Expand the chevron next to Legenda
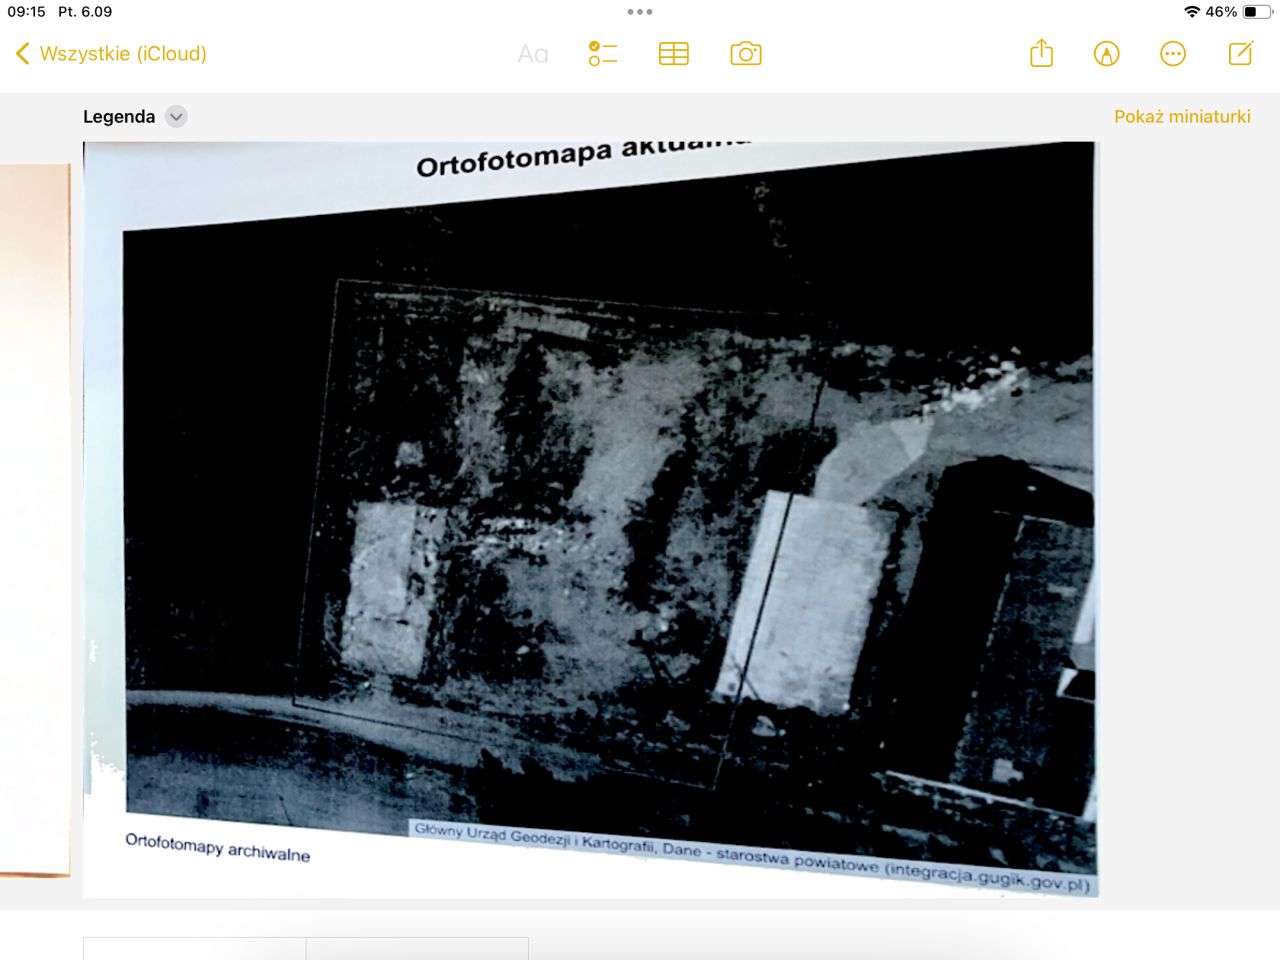 176,117
